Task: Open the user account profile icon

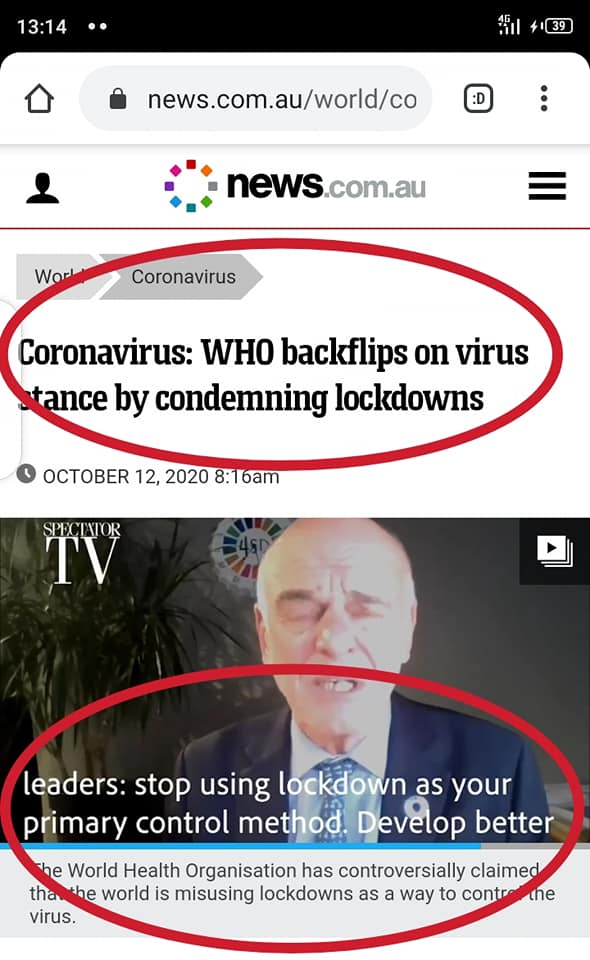Action: coord(42,187)
